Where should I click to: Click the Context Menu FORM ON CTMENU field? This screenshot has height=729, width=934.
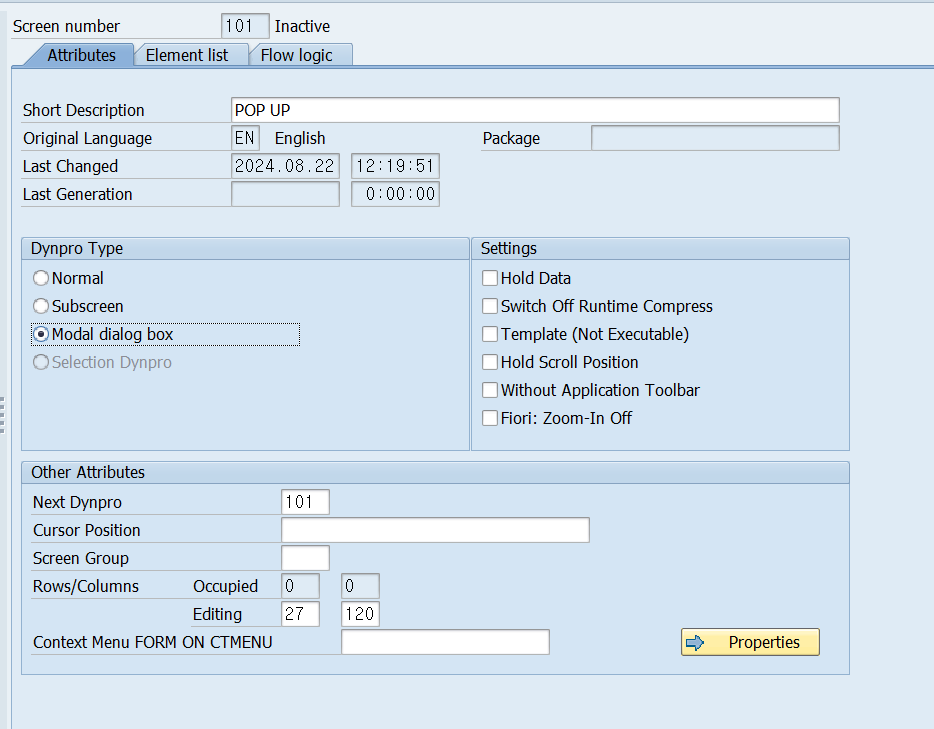coord(445,642)
